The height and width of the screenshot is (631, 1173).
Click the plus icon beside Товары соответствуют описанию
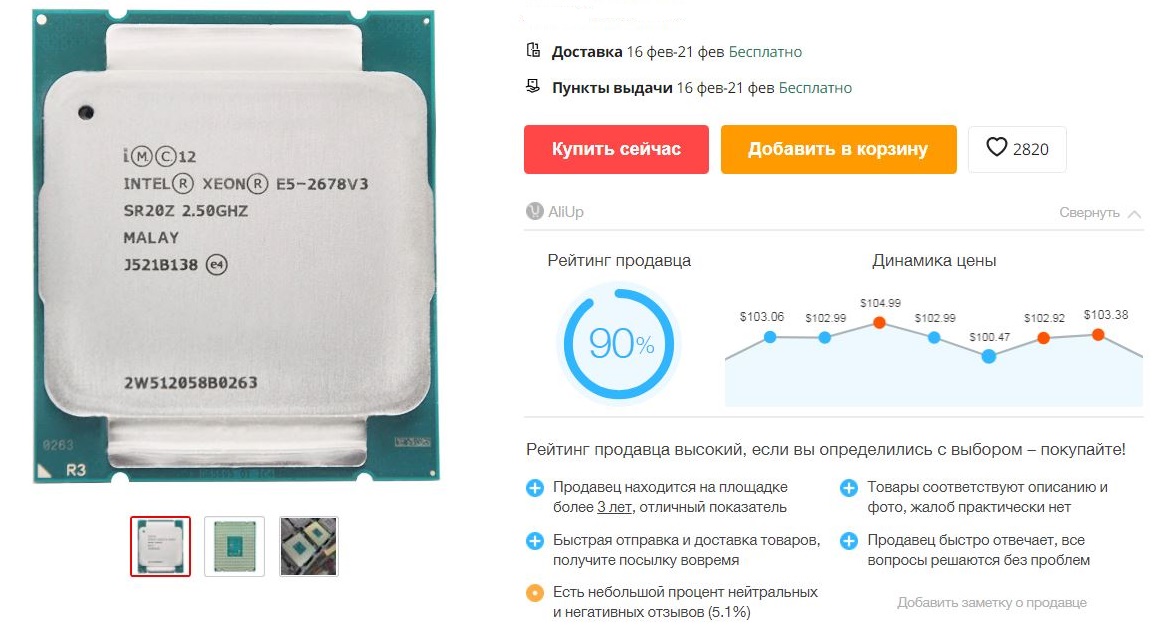click(x=848, y=489)
